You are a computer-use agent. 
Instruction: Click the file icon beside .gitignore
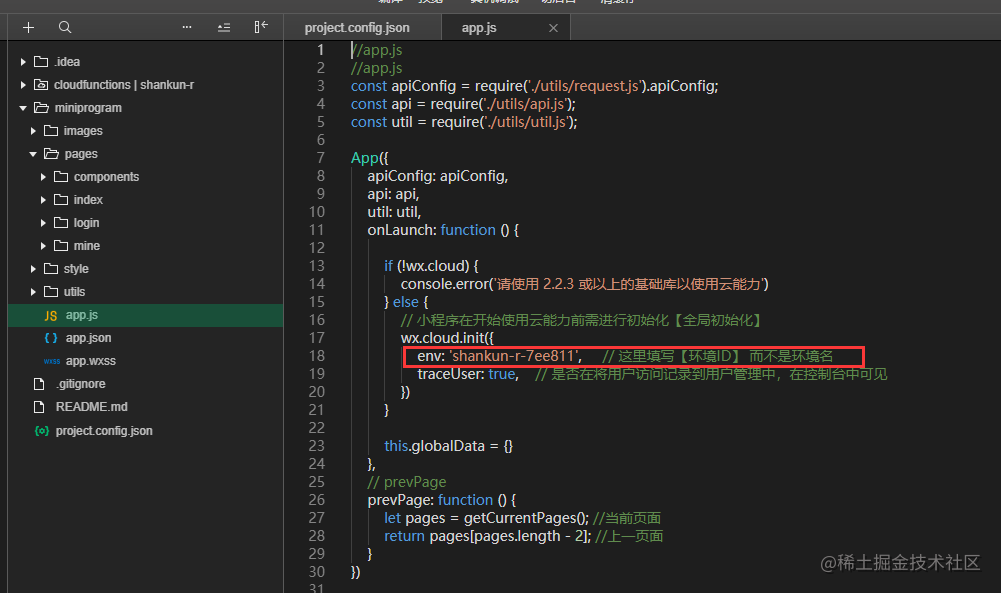click(39, 384)
